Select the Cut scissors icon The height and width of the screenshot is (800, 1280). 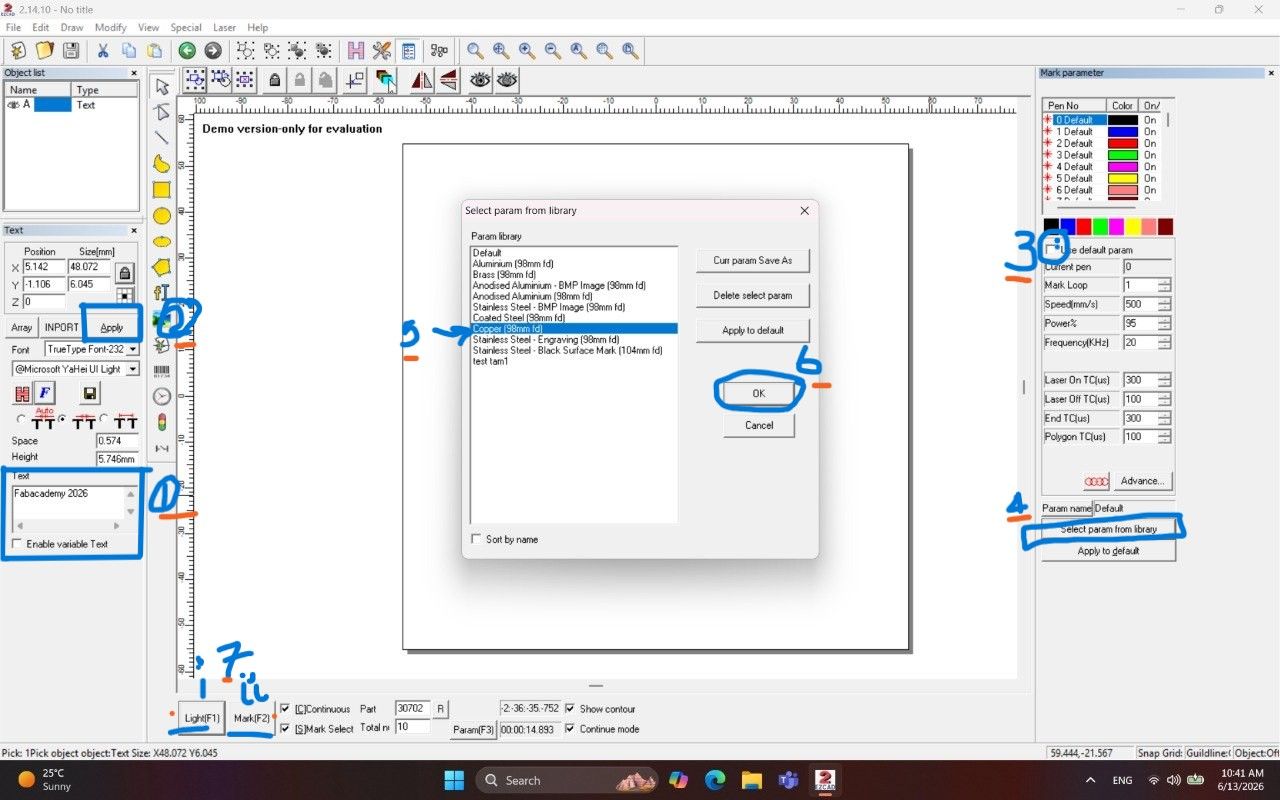pos(102,50)
